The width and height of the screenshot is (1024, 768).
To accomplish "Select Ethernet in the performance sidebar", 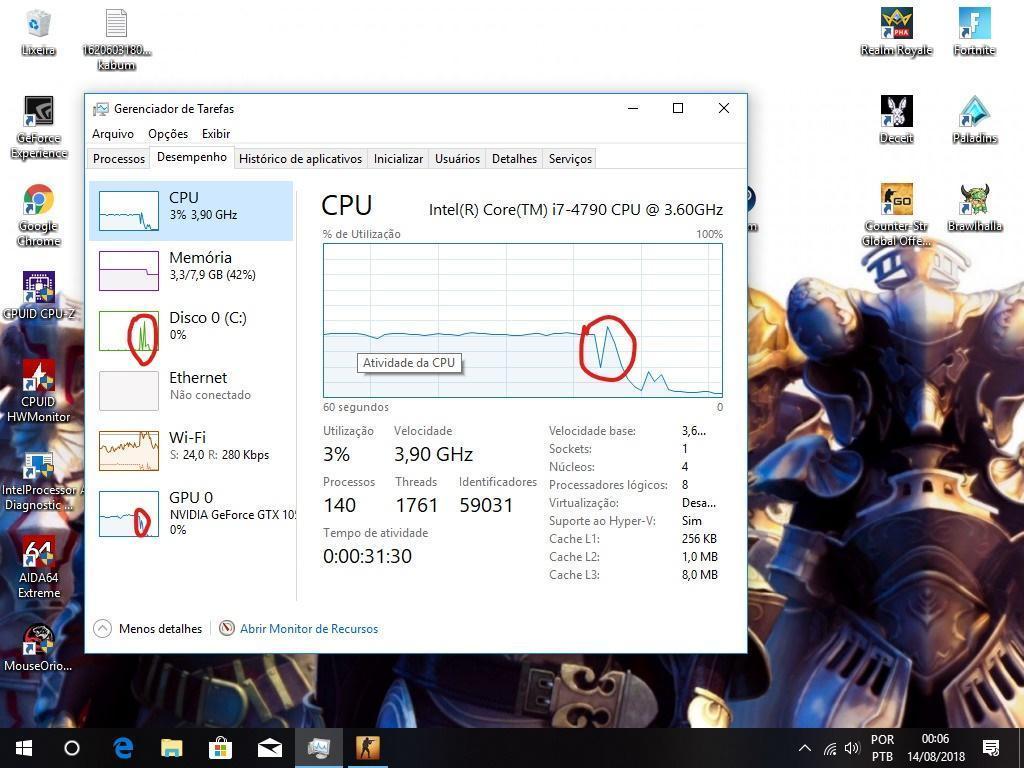I will point(191,391).
